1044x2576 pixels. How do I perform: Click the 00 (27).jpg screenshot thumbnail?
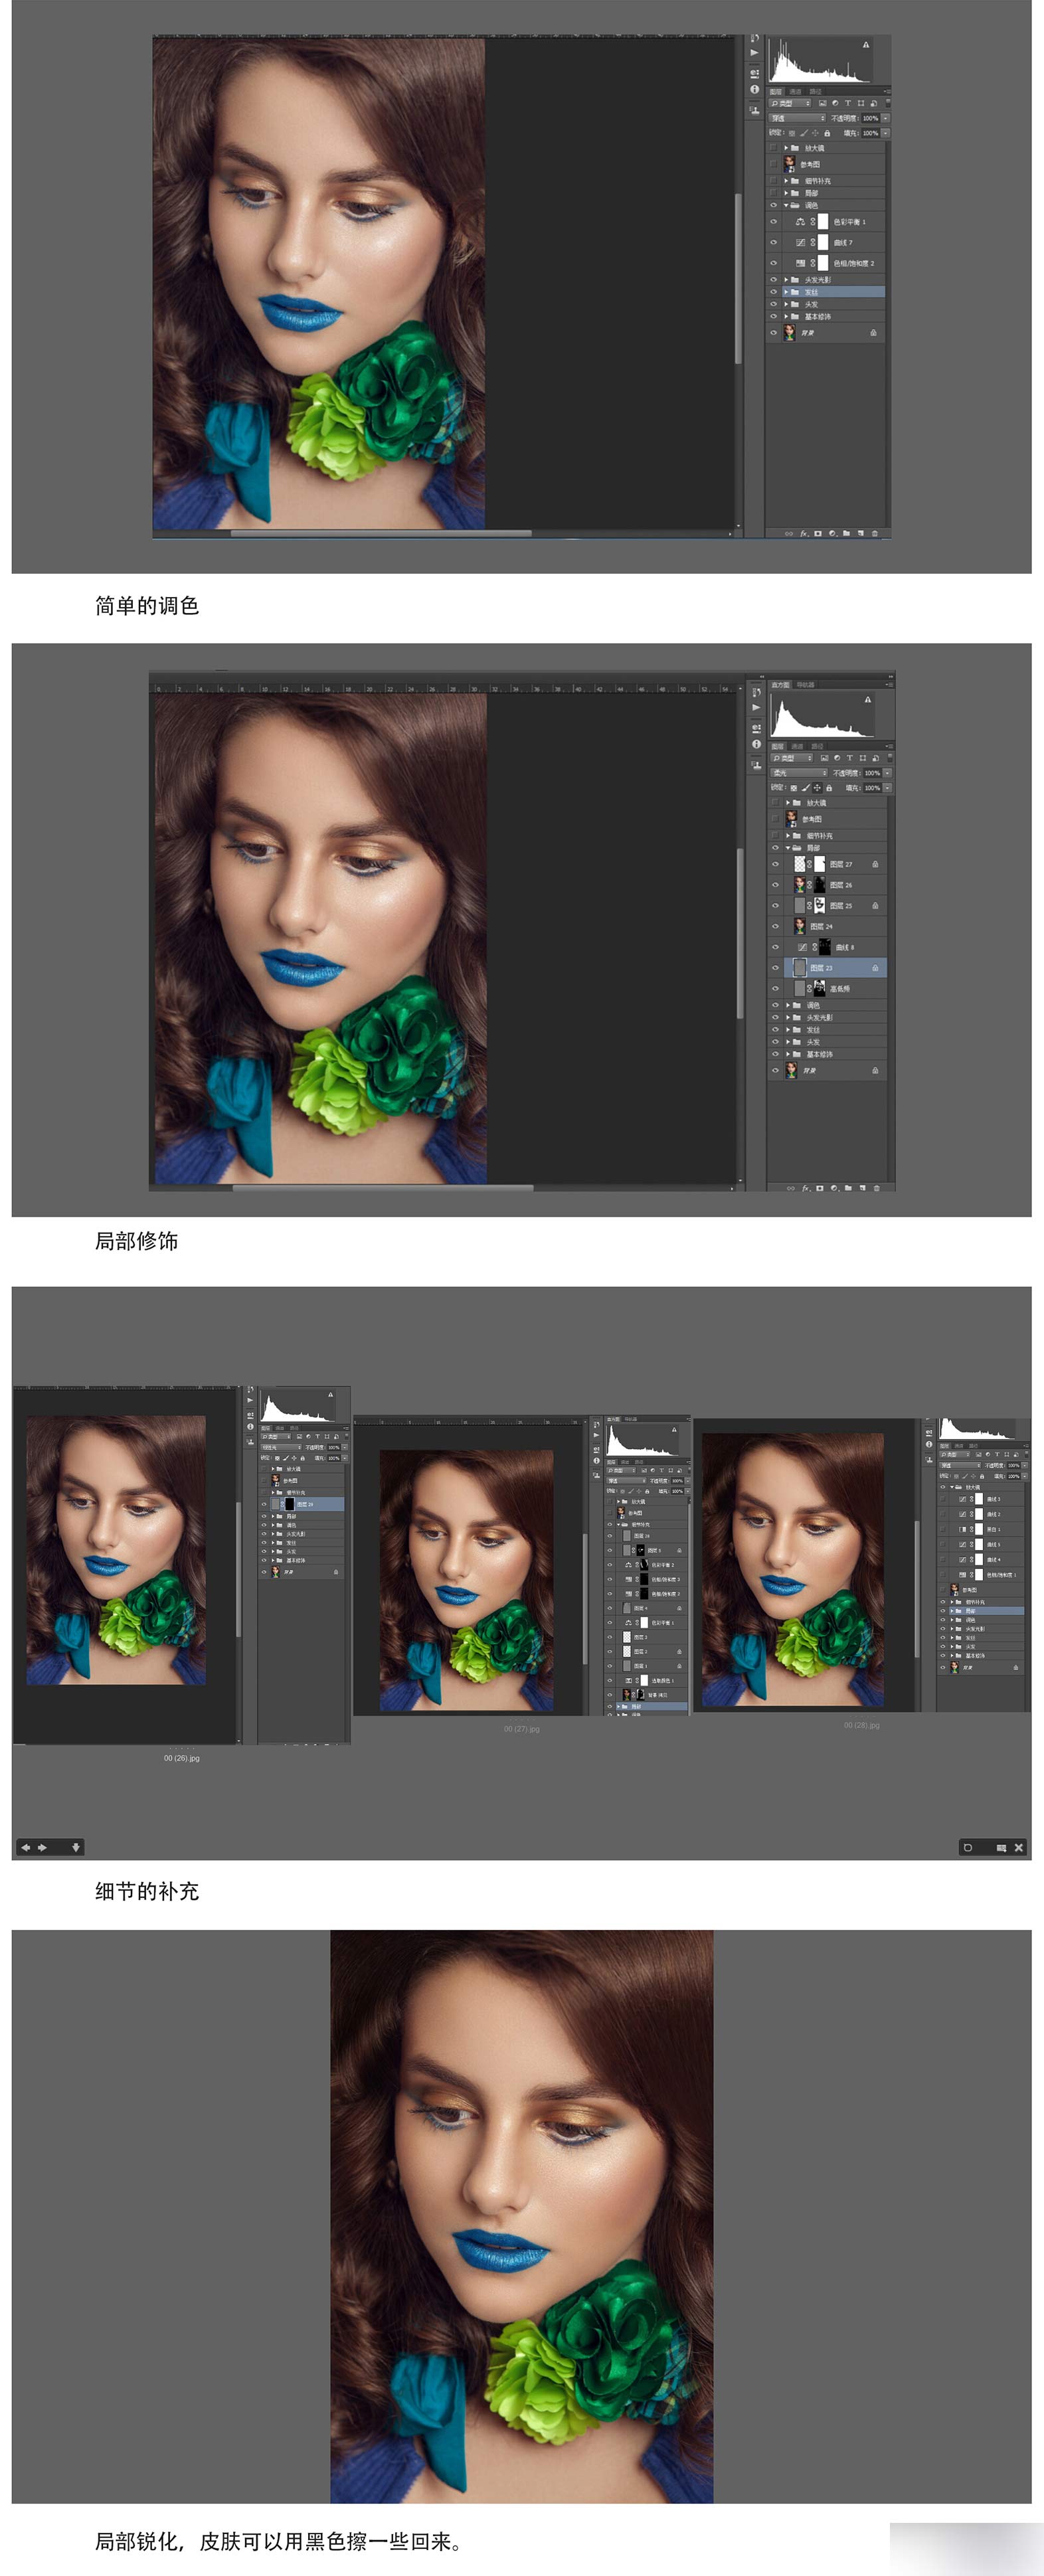pyautogui.click(x=522, y=1565)
